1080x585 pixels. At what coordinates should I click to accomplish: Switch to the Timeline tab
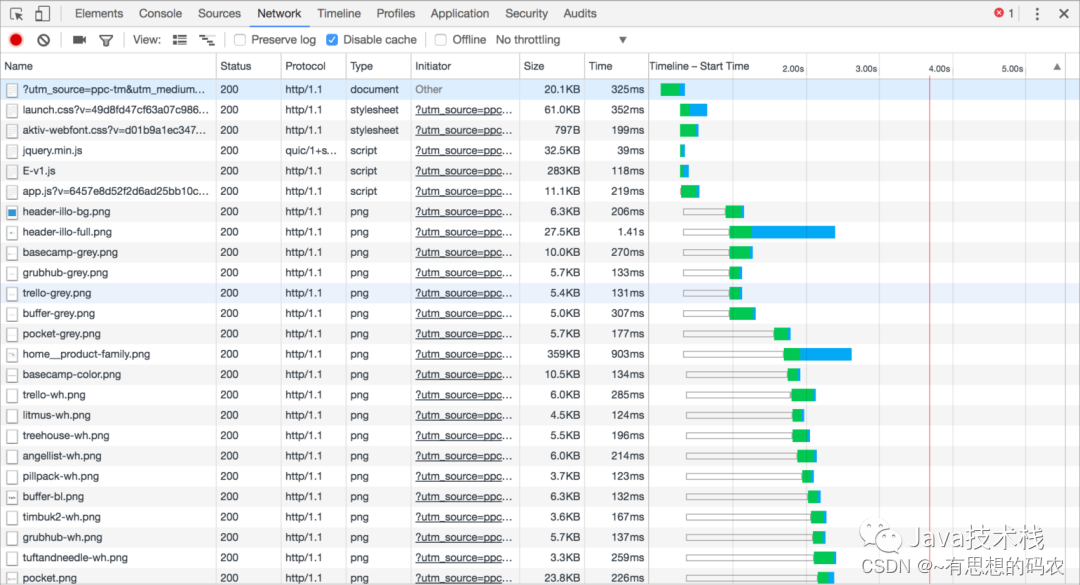(339, 14)
